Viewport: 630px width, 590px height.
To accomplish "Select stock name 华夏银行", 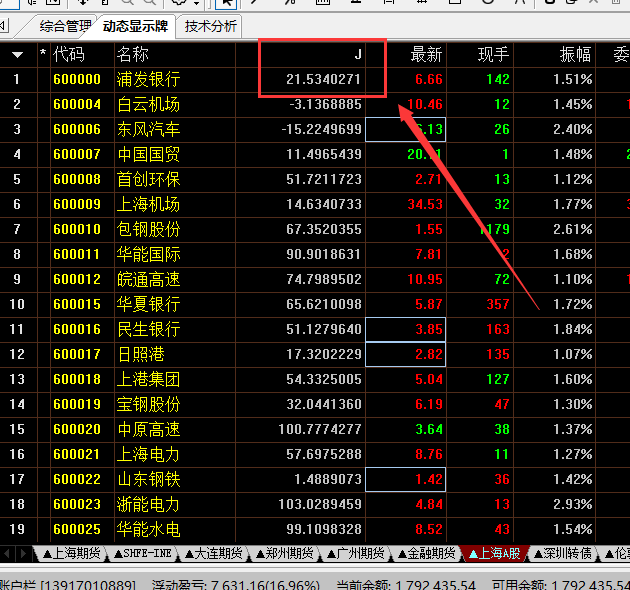I will (x=148, y=304).
